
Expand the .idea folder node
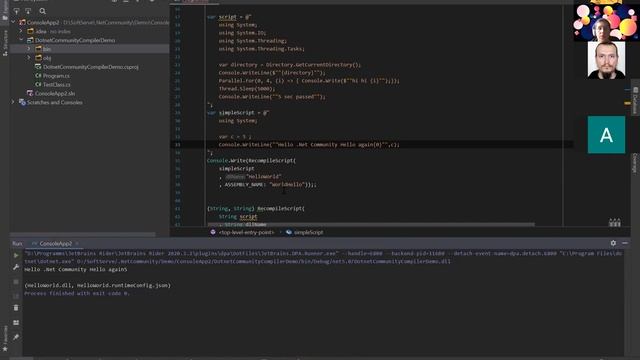[x=21, y=31]
